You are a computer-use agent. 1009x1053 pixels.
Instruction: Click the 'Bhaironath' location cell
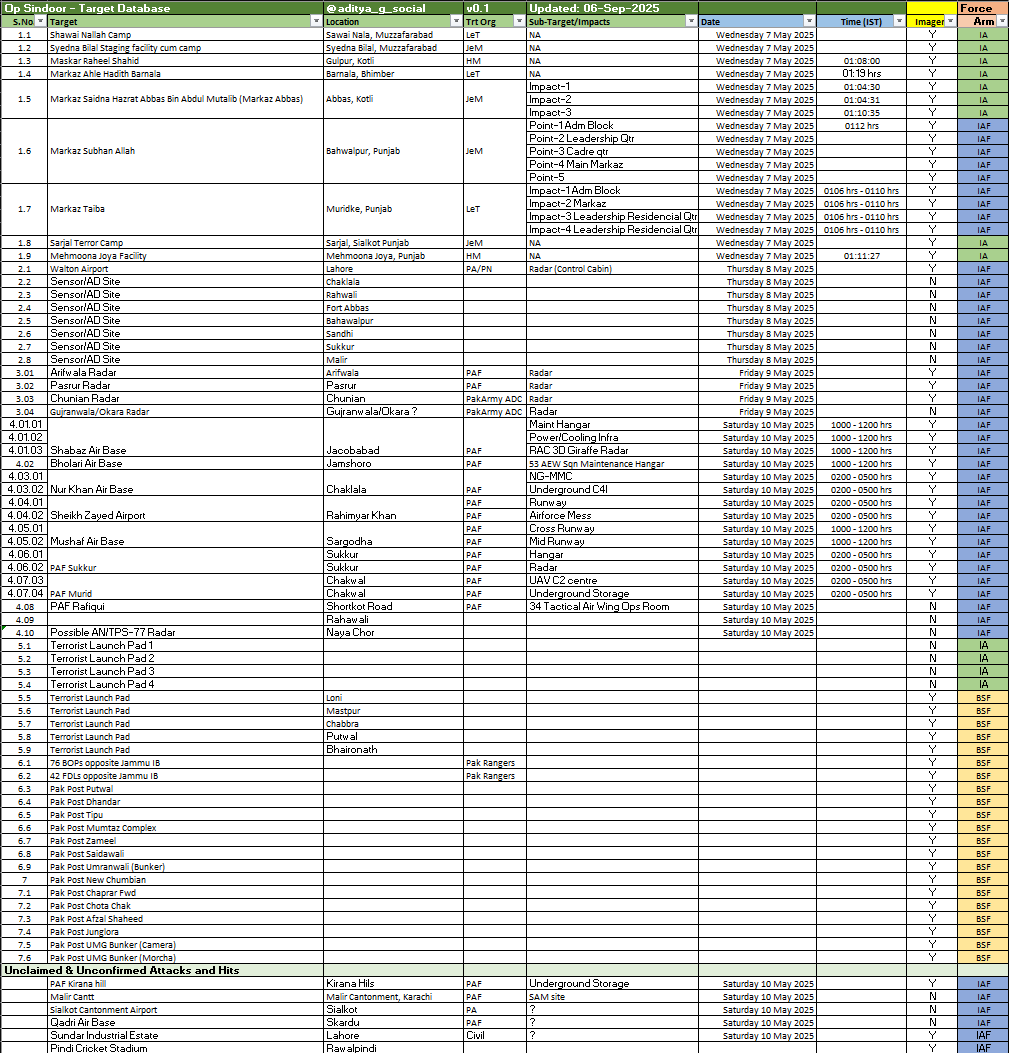pos(394,749)
